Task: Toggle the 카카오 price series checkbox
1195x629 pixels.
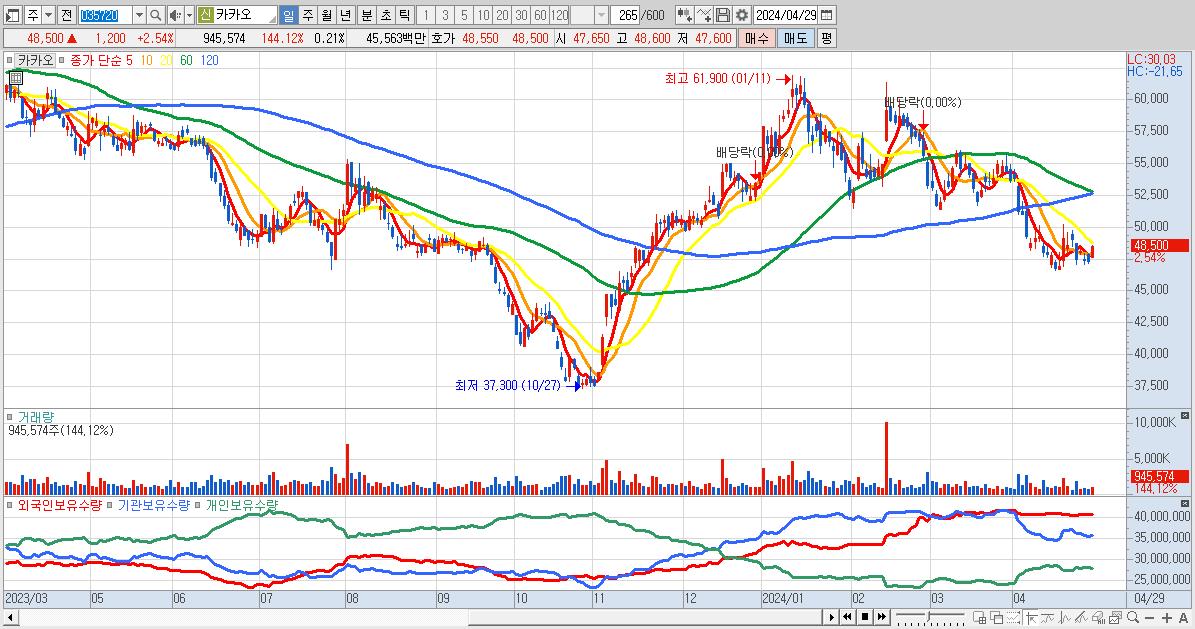Action: (10, 60)
